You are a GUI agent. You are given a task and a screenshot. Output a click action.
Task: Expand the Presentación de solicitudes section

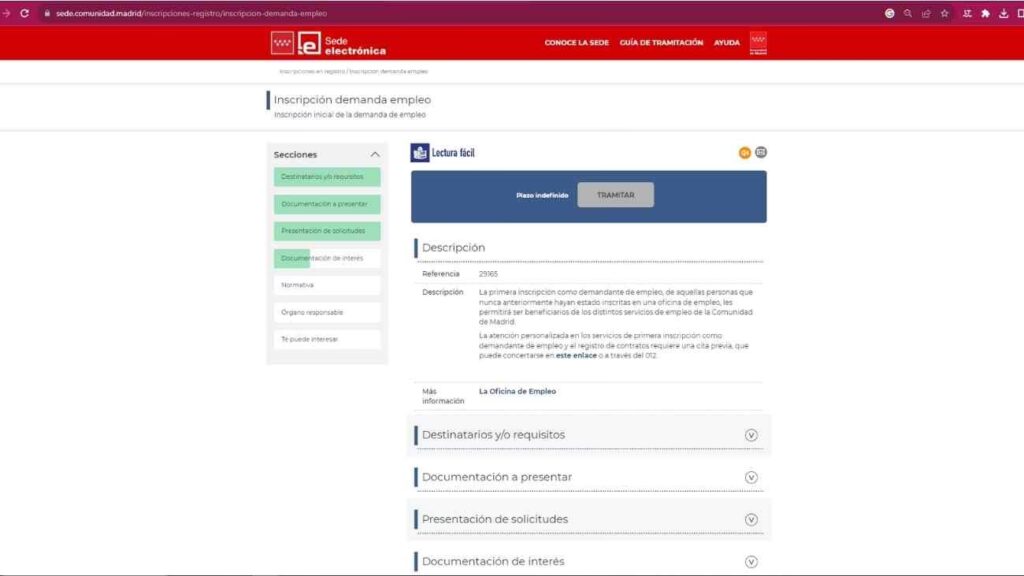(x=751, y=520)
